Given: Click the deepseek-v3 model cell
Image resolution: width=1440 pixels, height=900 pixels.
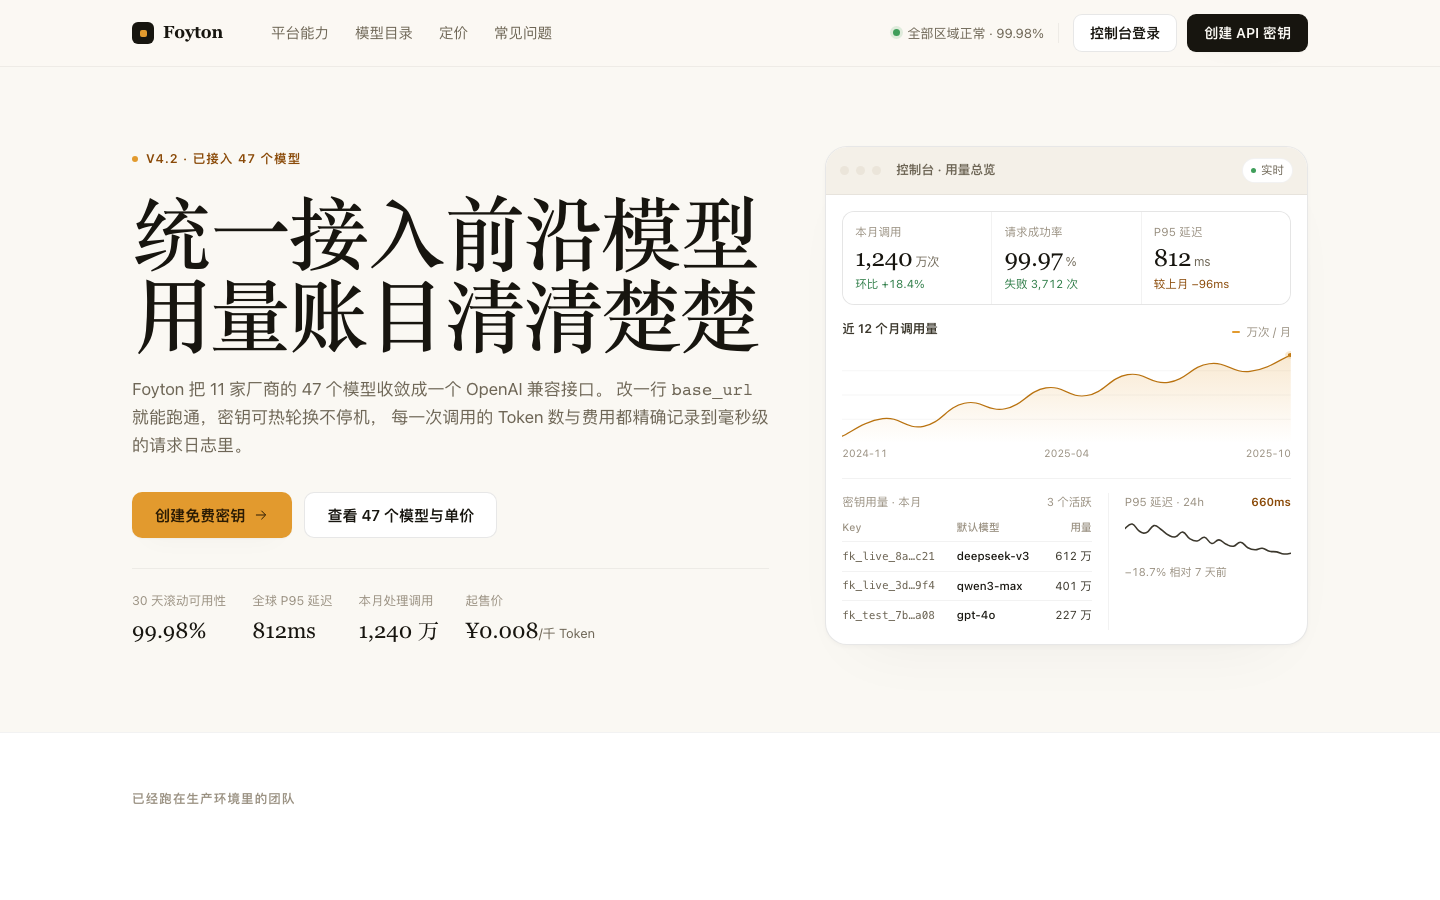Looking at the screenshot, I should coord(993,556).
